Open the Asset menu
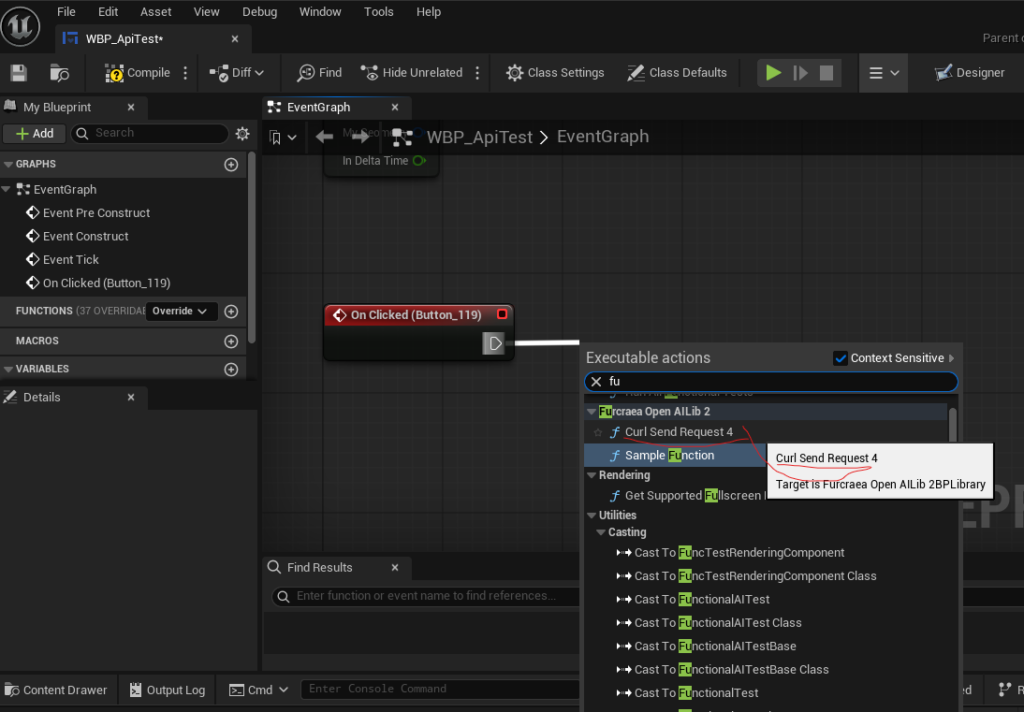The width and height of the screenshot is (1024, 712). pyautogui.click(x=156, y=12)
